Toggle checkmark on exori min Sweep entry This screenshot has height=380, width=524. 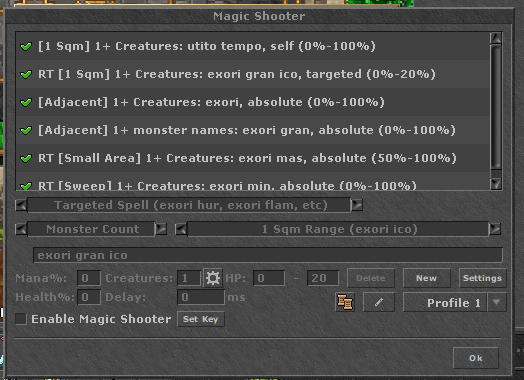[x=26, y=186]
